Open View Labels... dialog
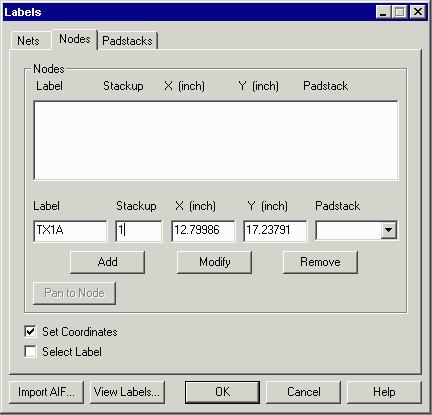The image size is (432, 415). point(127,392)
